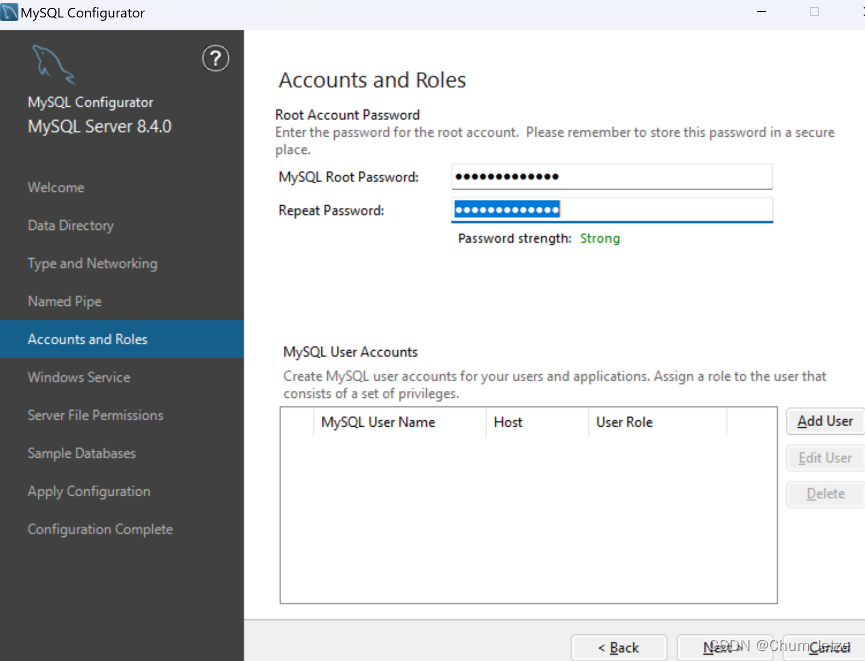Click the Add User button
Screen dimensions: 865x661
(x=826, y=421)
